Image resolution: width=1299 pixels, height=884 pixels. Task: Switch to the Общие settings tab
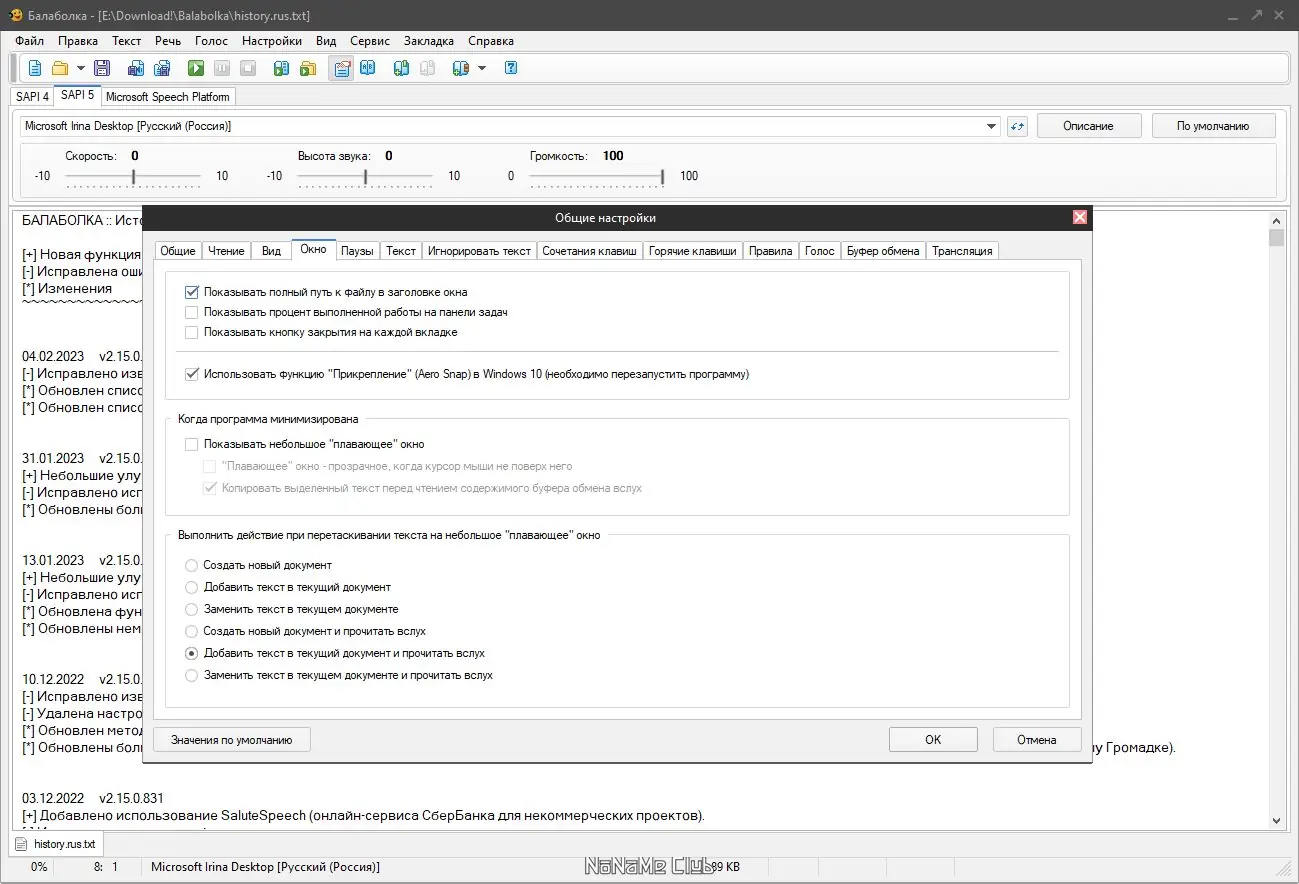click(178, 251)
